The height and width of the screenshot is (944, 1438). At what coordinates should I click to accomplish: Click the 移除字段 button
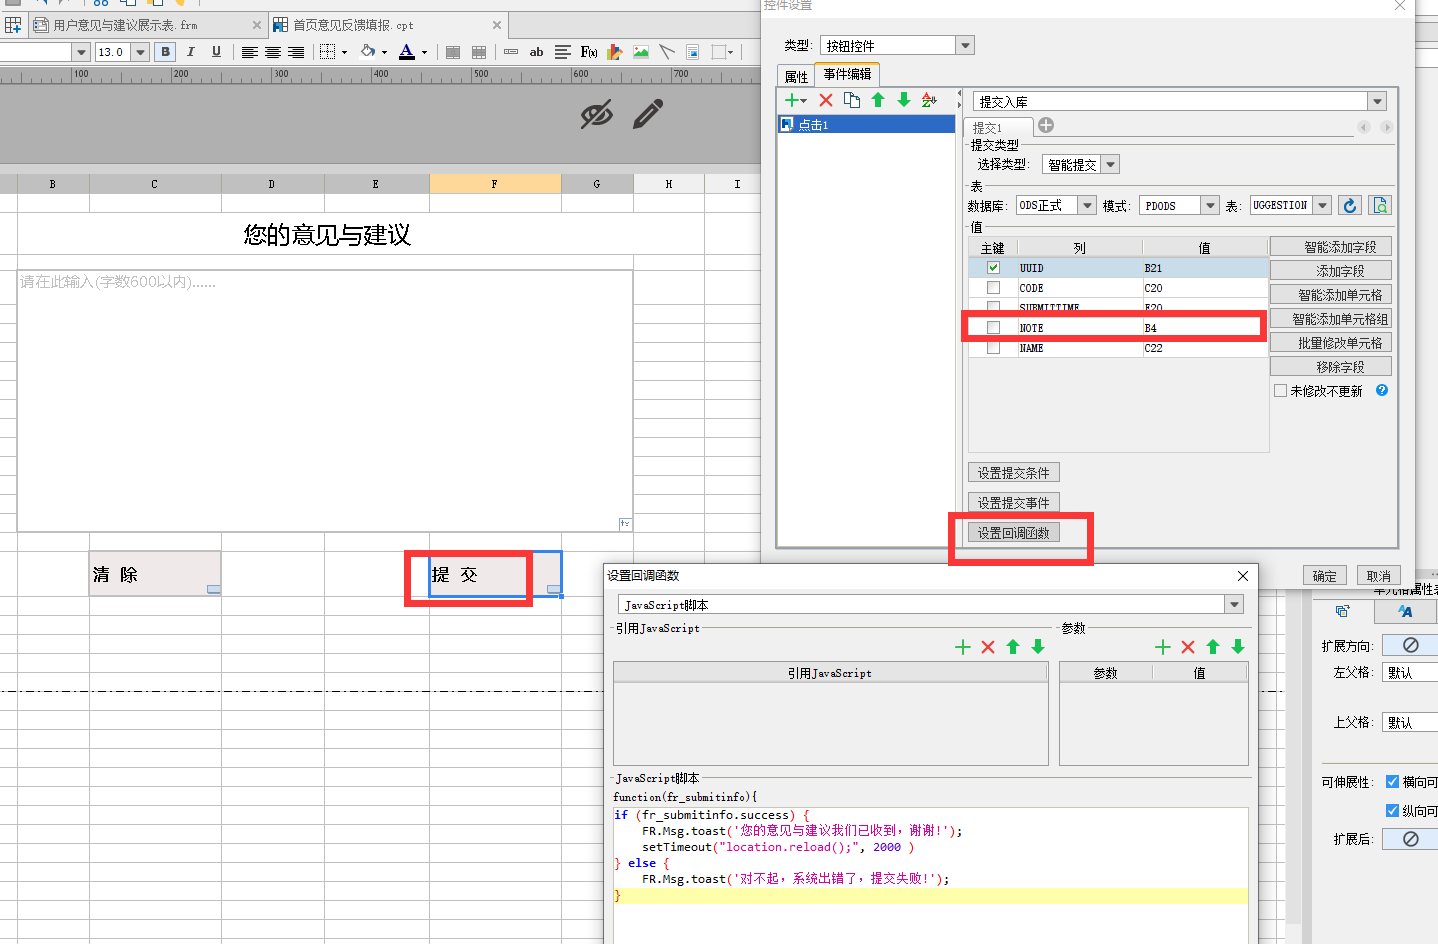click(x=1331, y=366)
